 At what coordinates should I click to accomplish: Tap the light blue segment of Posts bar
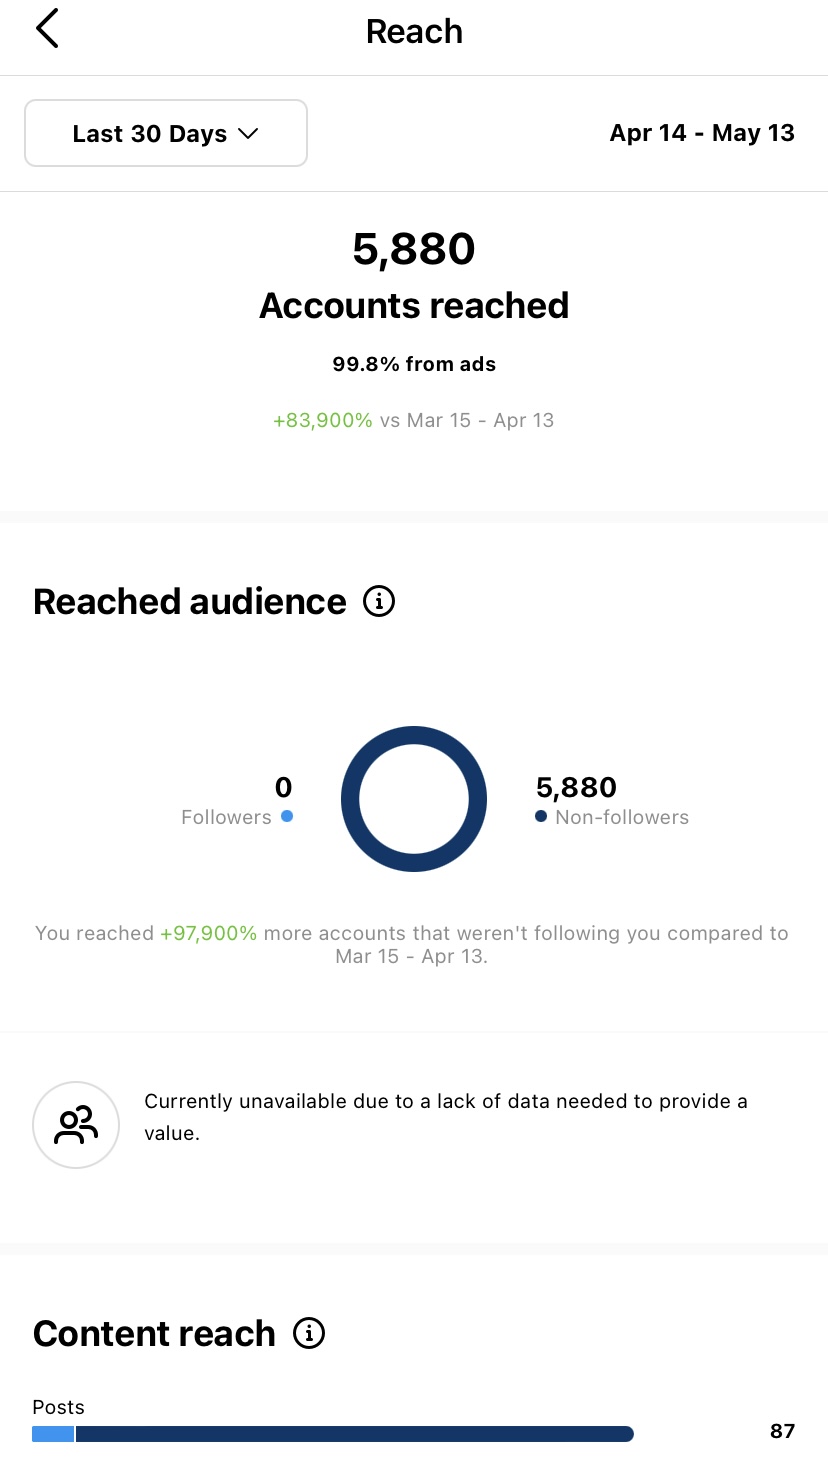[x=53, y=1434]
